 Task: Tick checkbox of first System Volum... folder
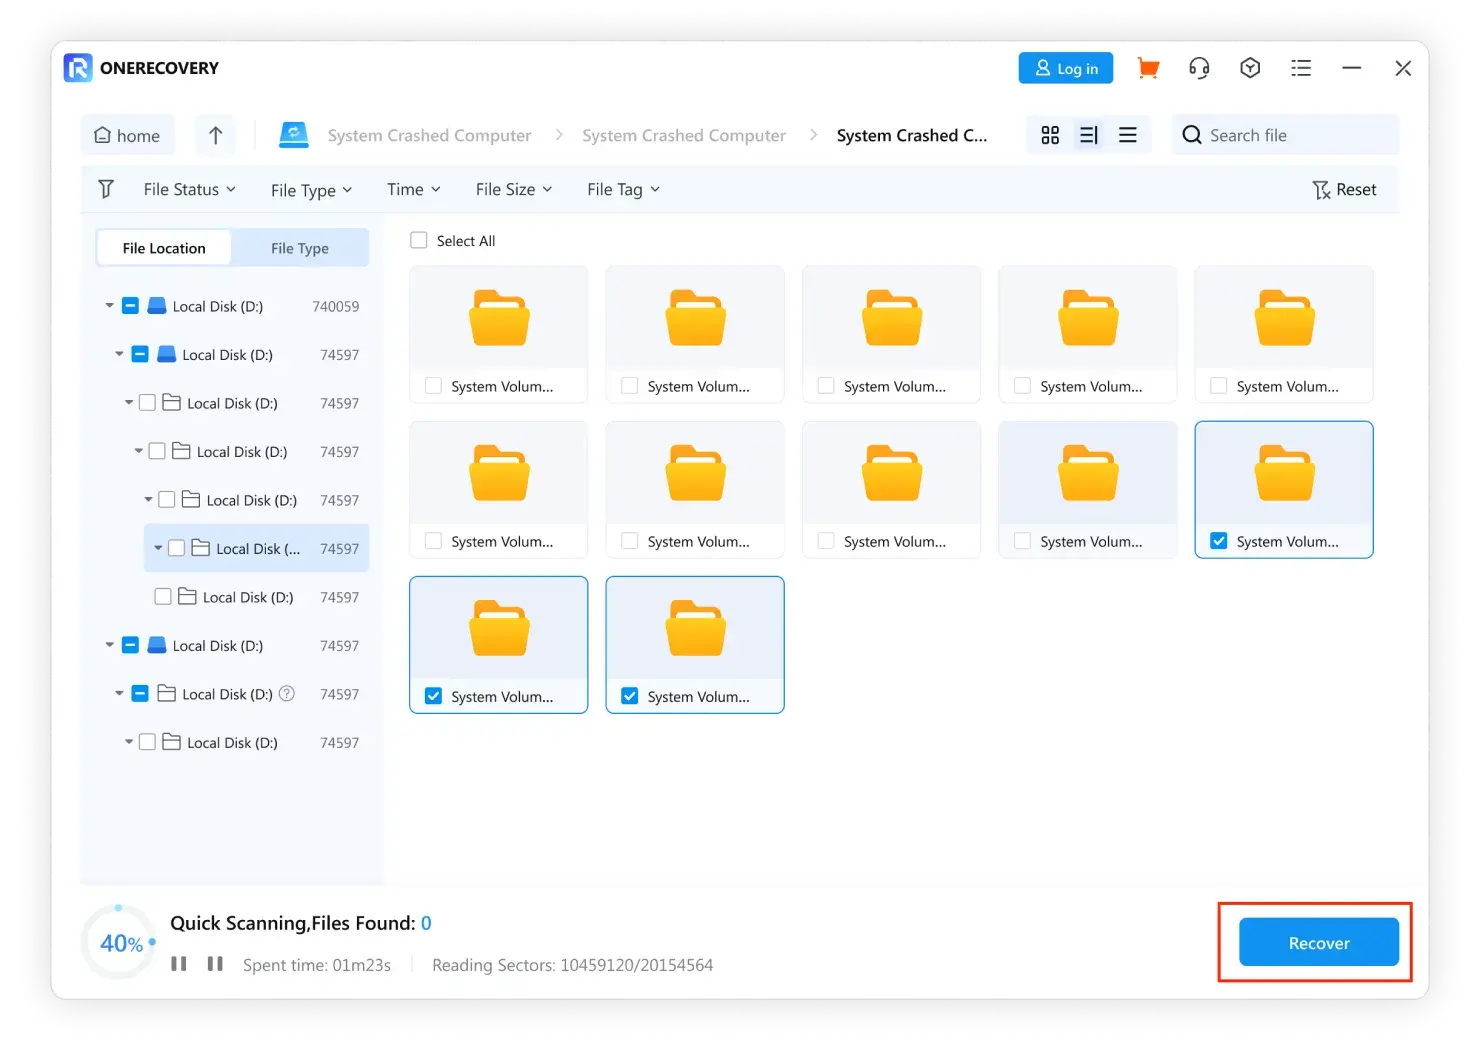coord(433,386)
